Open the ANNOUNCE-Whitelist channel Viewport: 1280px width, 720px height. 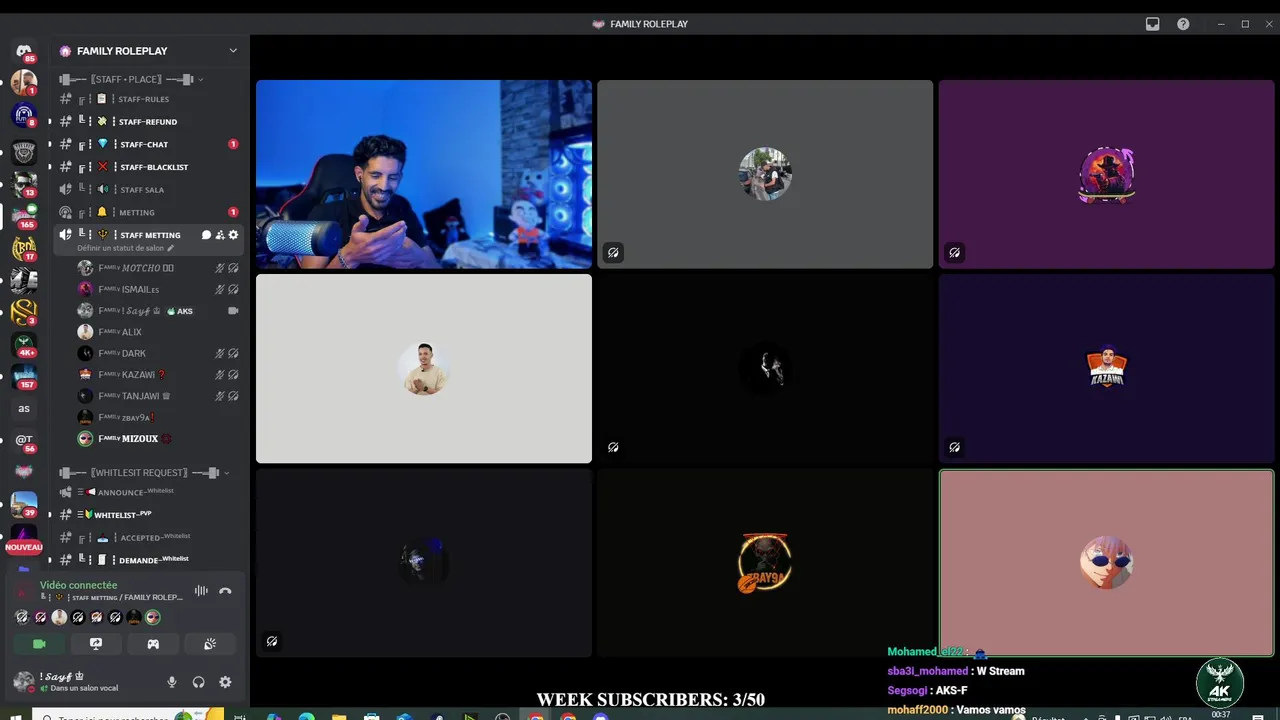(x=148, y=492)
